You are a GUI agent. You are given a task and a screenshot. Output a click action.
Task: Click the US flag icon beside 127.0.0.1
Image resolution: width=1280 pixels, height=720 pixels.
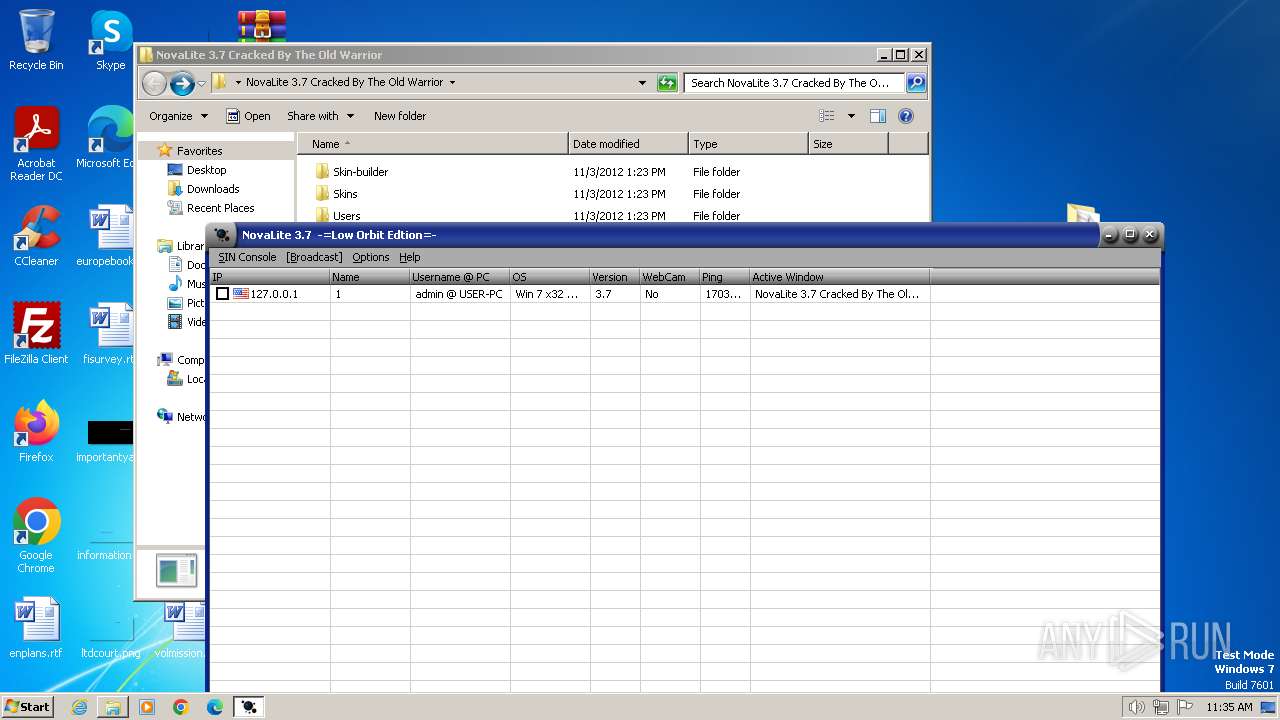click(241, 294)
